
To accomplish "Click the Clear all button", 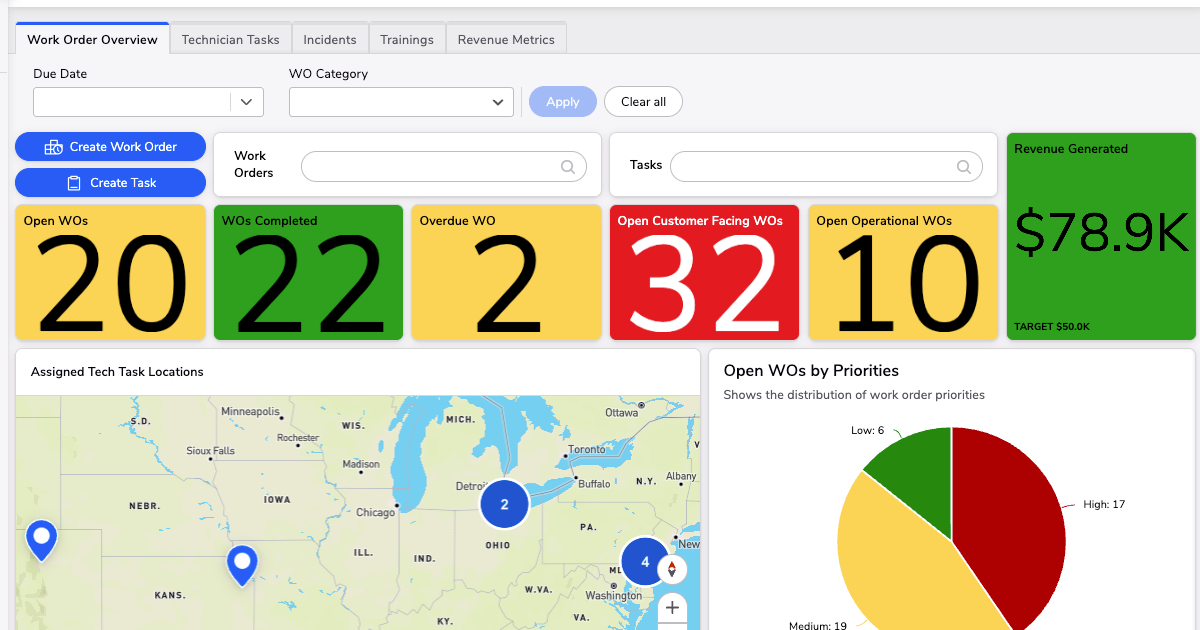I will tap(643, 102).
